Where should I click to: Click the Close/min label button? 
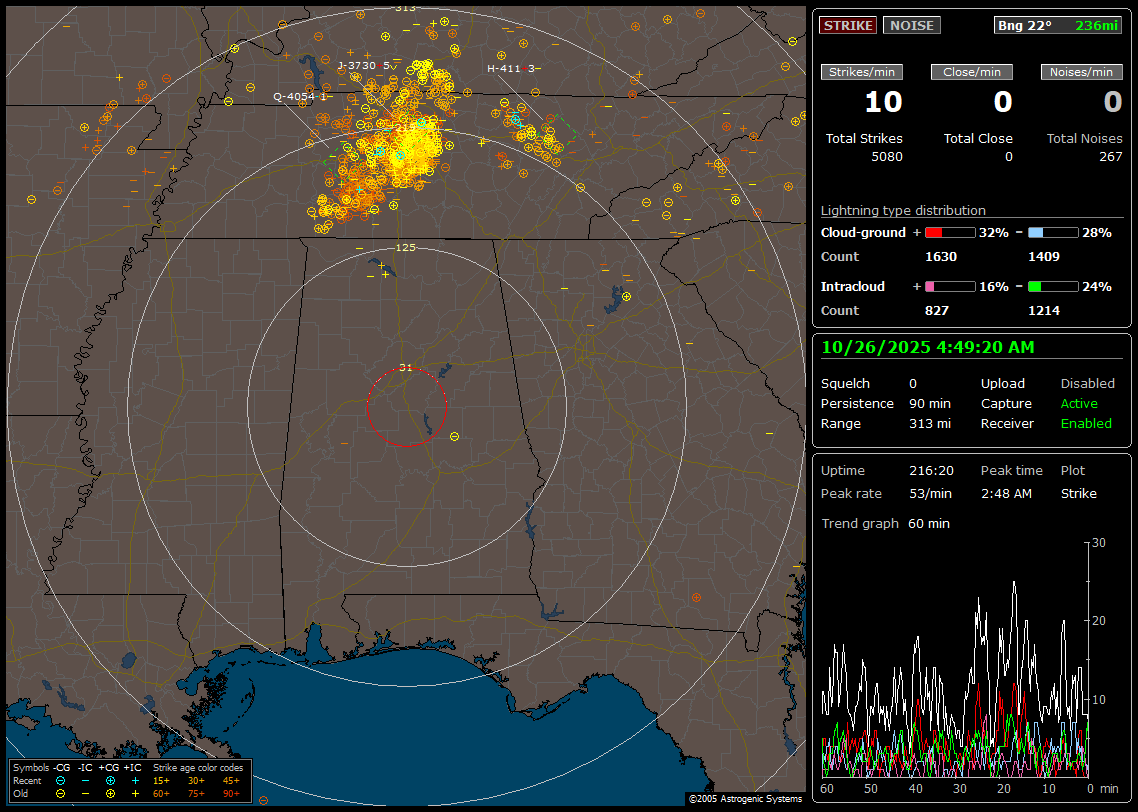972,72
